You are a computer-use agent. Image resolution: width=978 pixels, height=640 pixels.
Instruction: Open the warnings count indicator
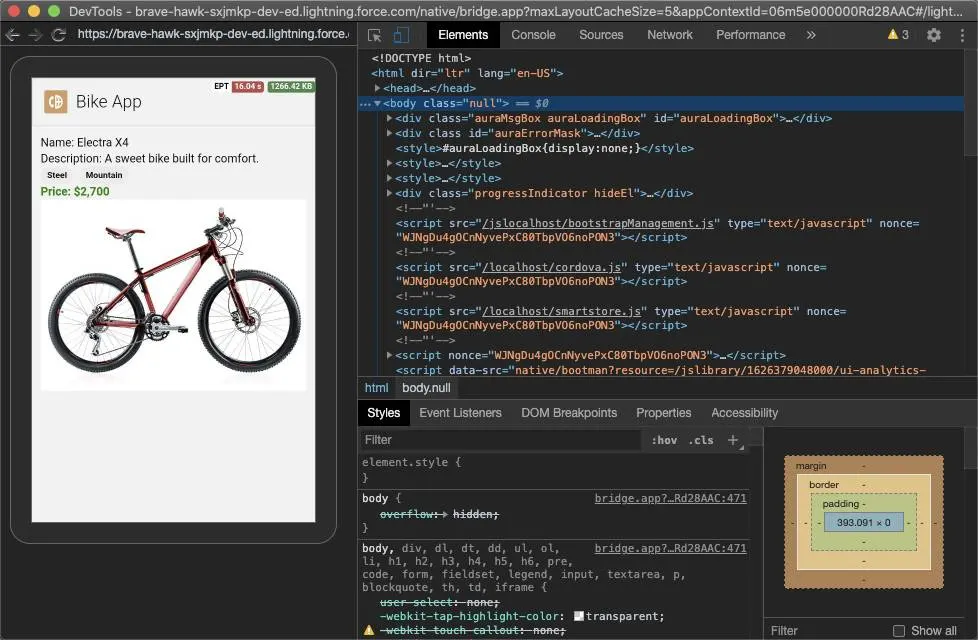point(898,35)
